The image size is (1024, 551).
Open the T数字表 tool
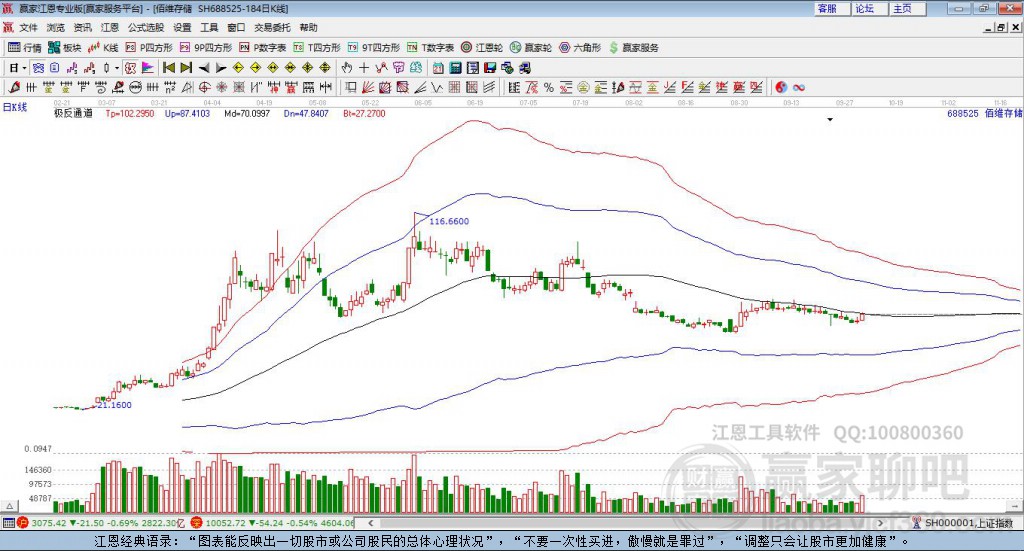point(430,48)
